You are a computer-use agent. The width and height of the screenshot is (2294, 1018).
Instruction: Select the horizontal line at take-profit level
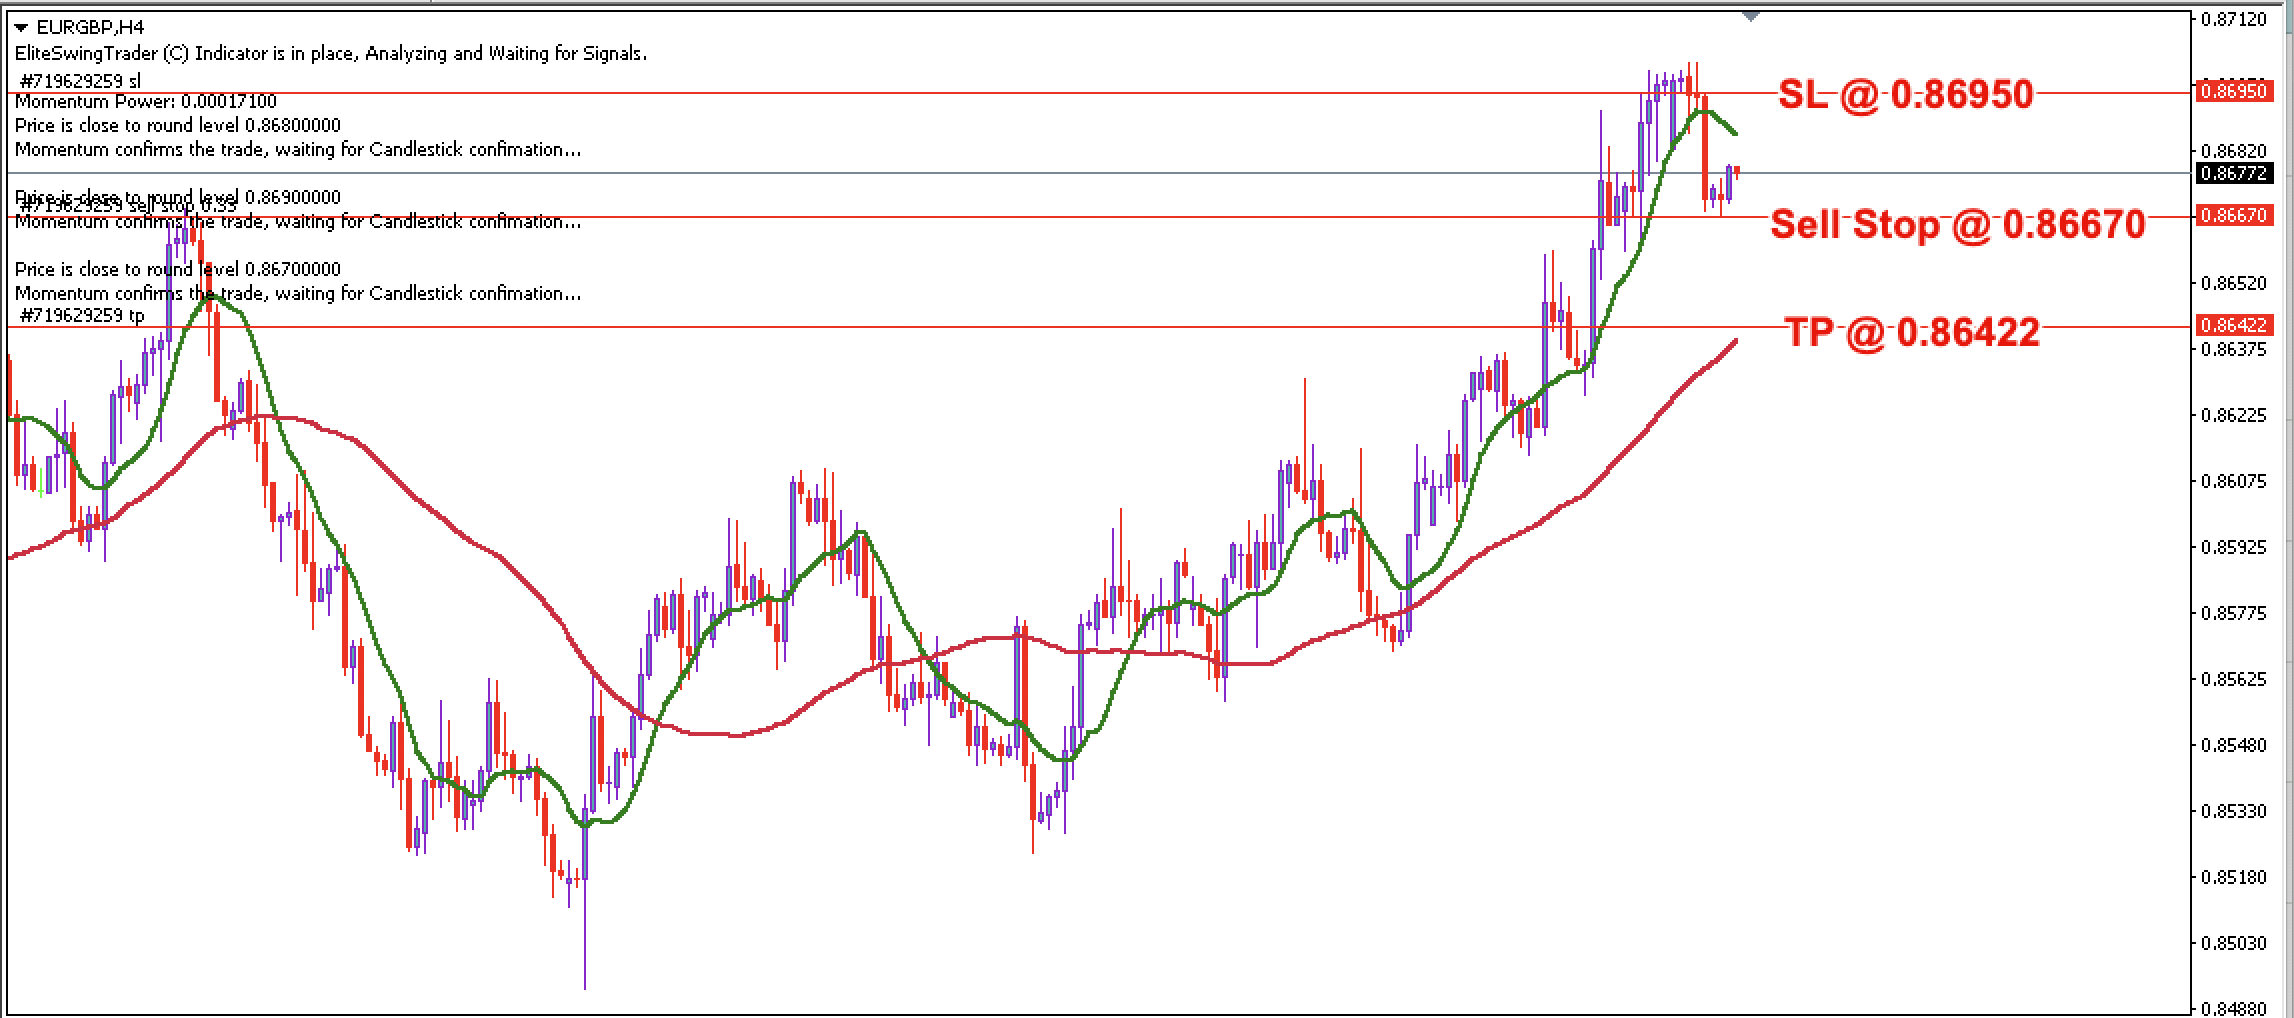1000,325
